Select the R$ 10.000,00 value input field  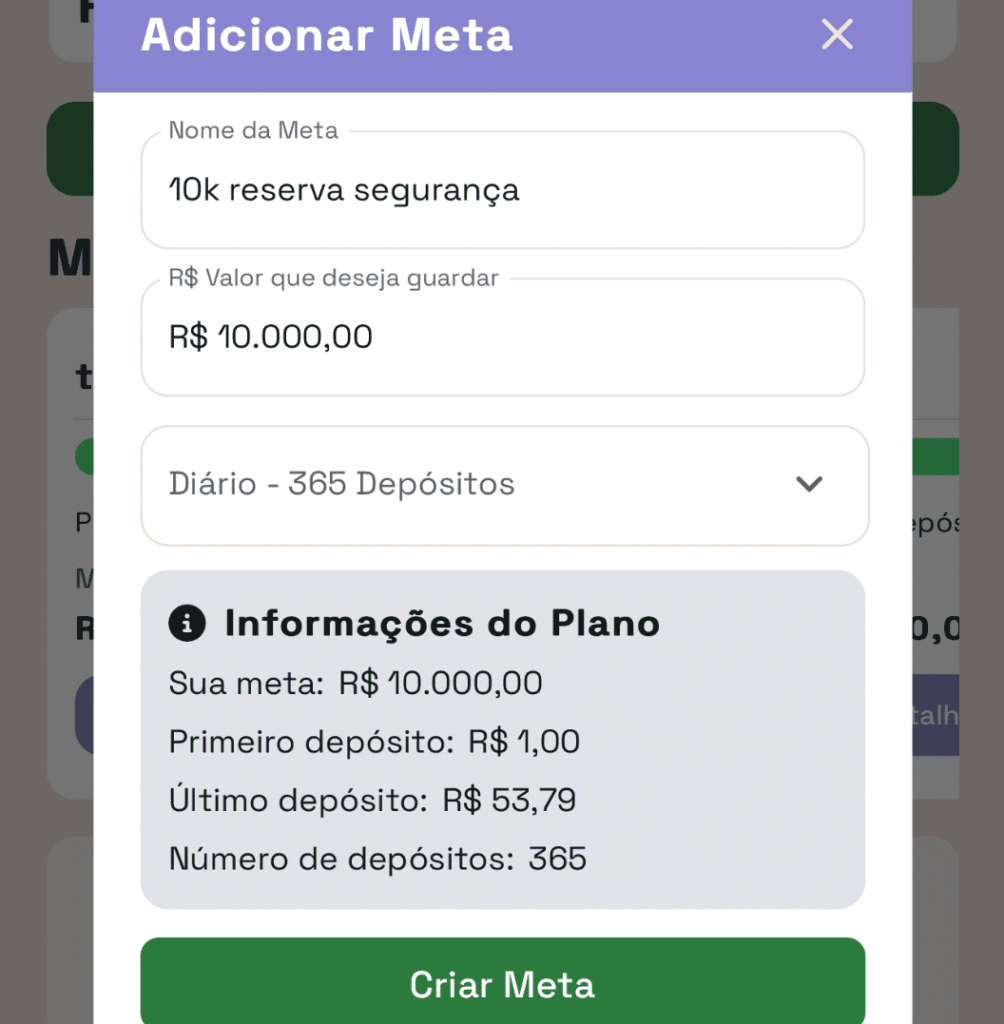click(x=502, y=338)
